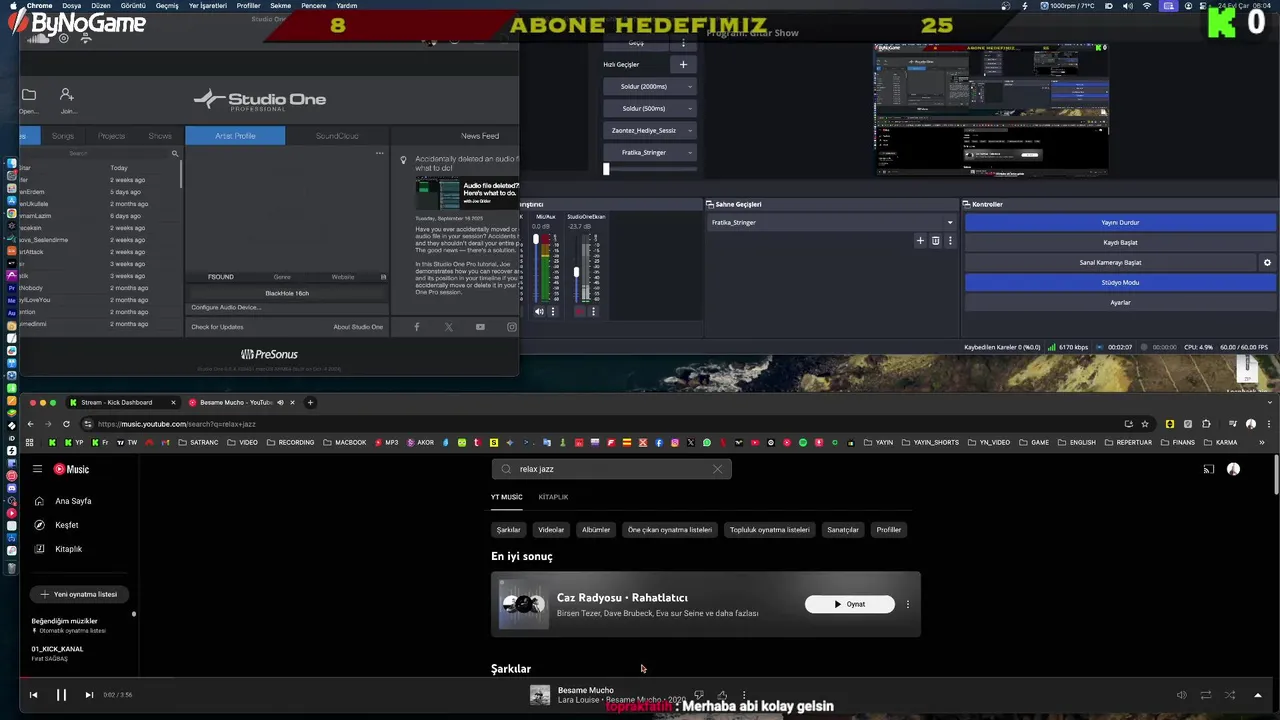1280x720 pixels.
Task: Show more Chrome bookmarks with the chevron
Action: [x=1261, y=442]
